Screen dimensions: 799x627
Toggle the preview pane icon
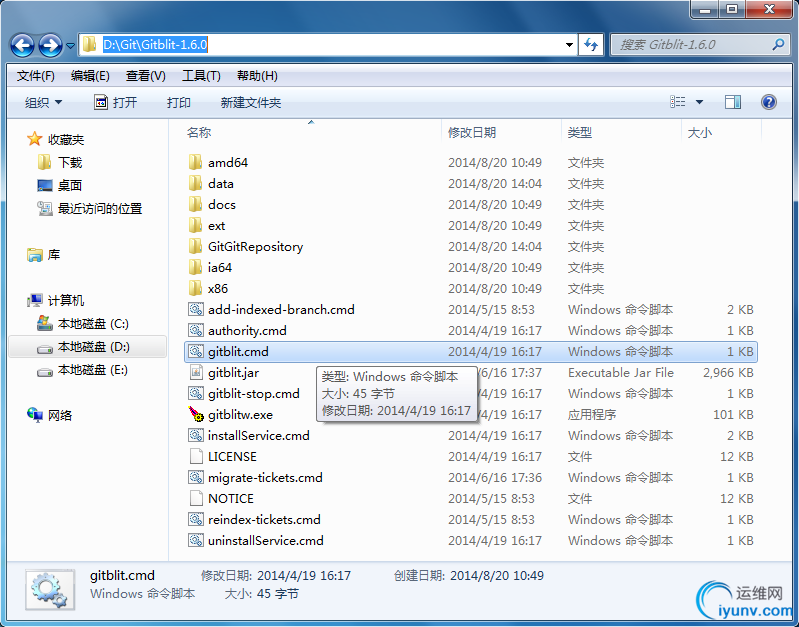click(733, 102)
